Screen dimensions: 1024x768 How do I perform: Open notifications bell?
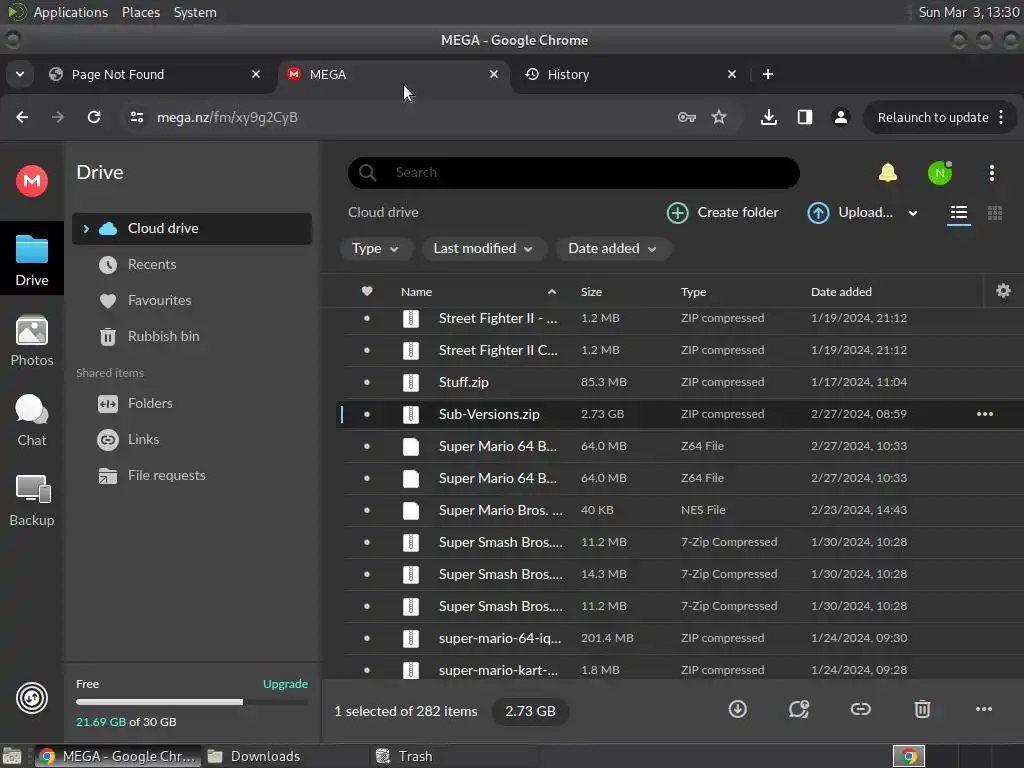[888, 172]
